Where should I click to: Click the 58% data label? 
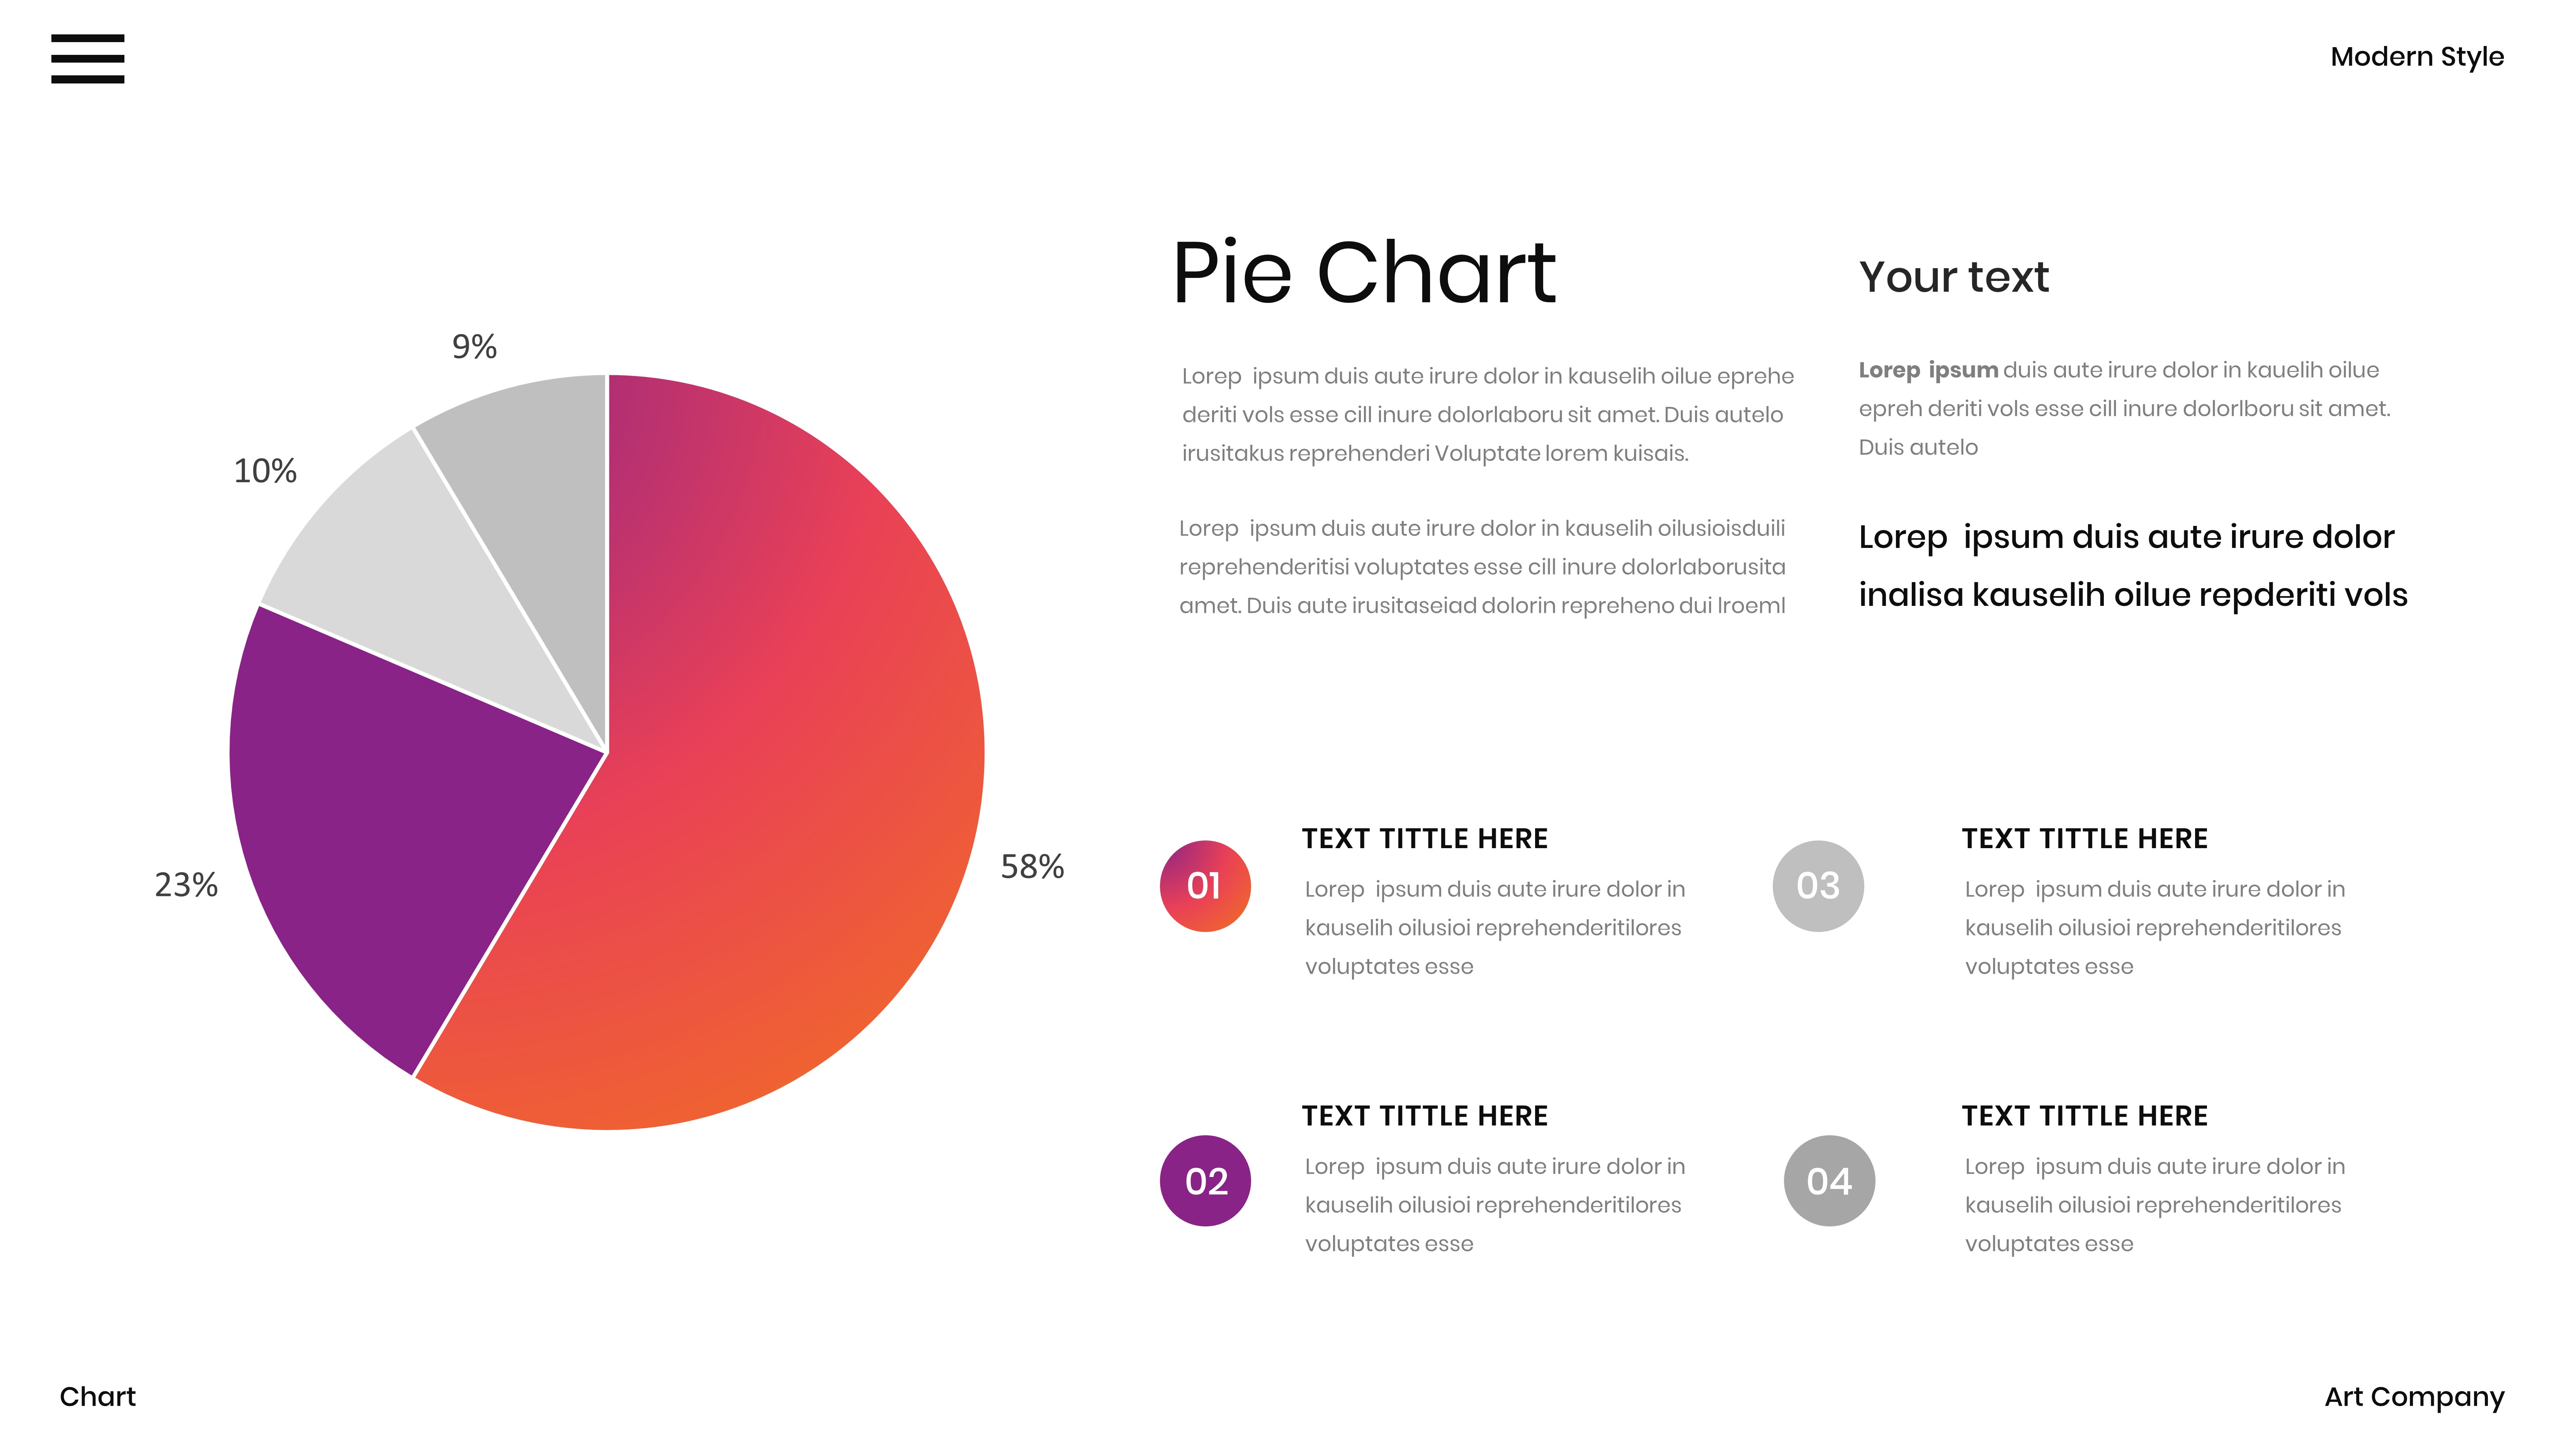click(1032, 866)
